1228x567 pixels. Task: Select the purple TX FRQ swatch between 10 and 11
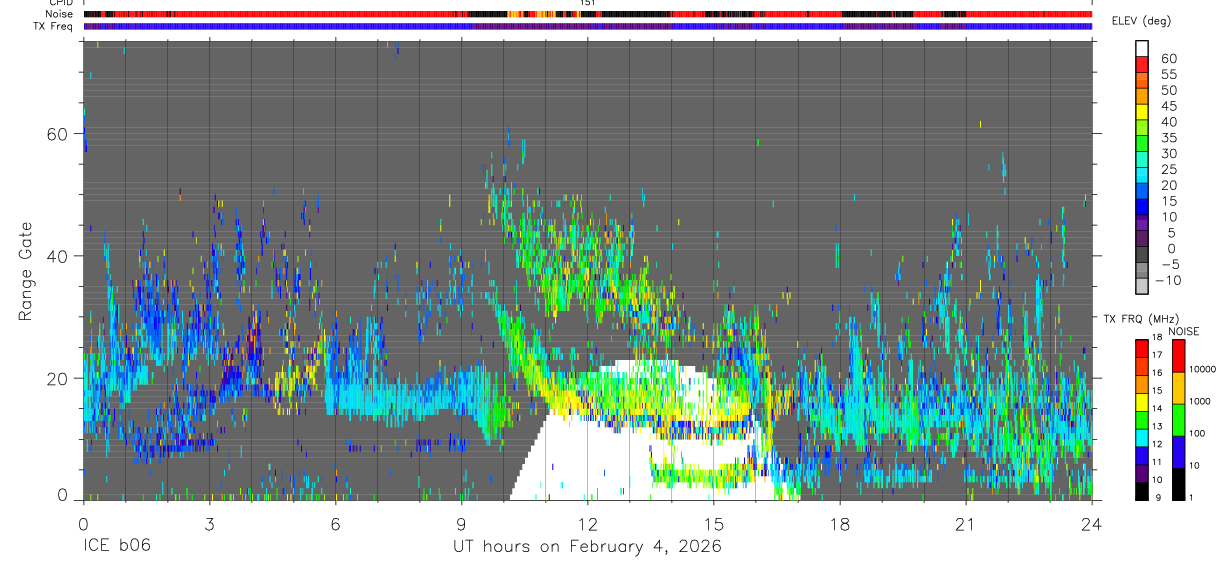coord(1142,472)
